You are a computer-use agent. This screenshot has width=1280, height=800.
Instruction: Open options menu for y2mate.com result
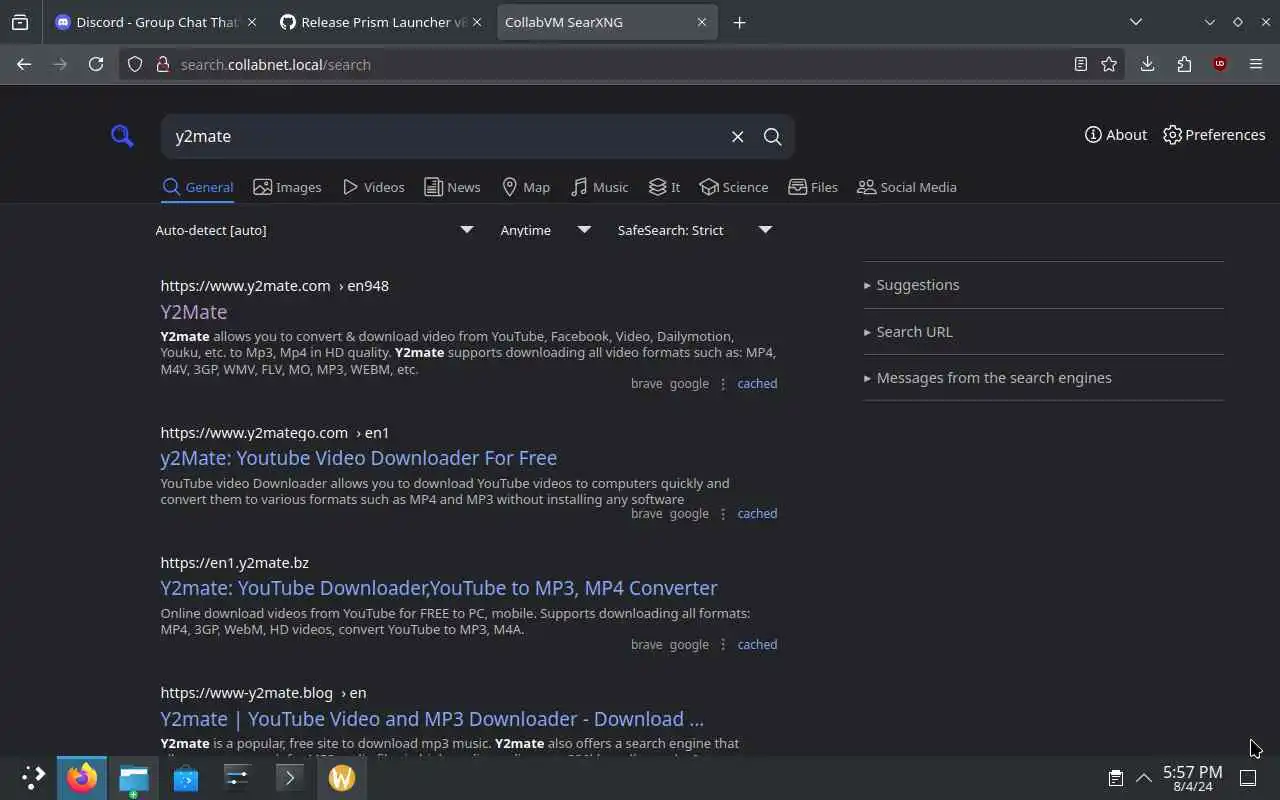click(723, 384)
